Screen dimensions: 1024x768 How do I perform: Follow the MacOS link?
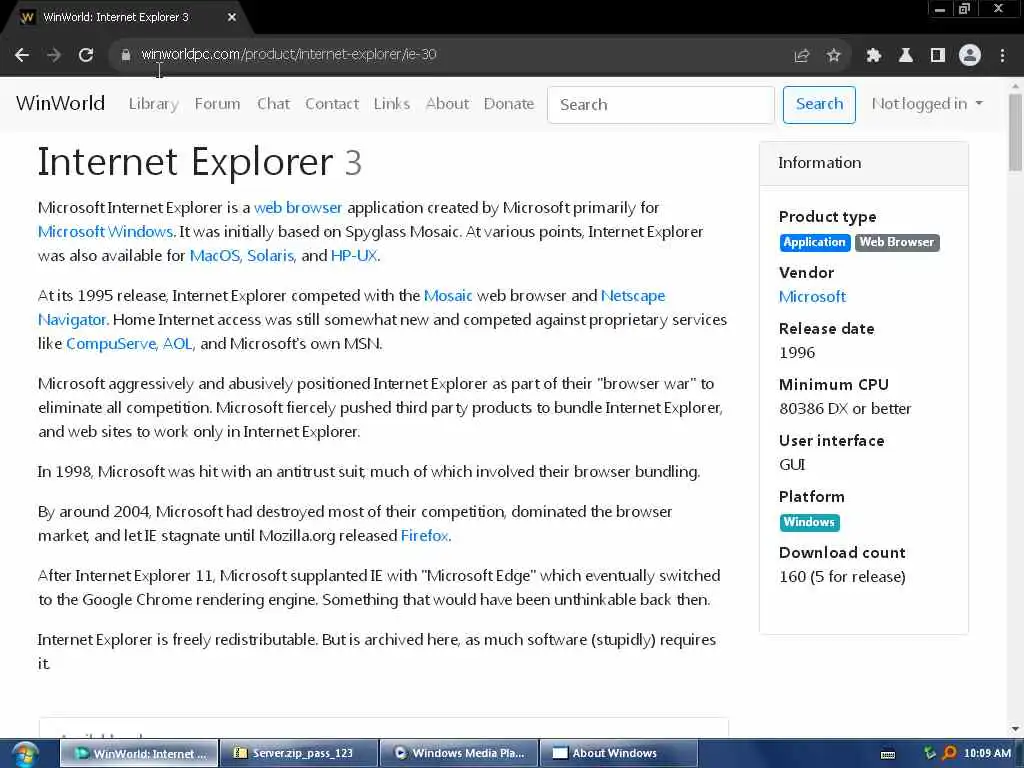215,256
